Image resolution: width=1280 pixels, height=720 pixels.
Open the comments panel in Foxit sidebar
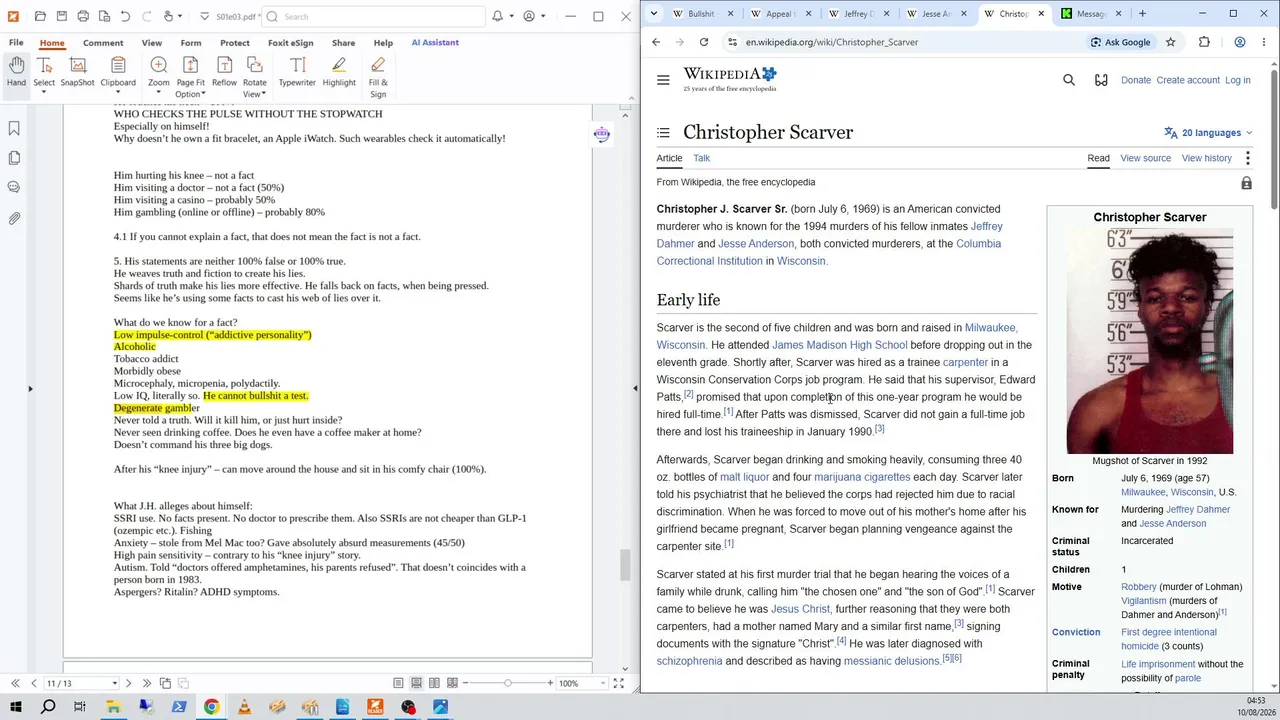click(14, 187)
